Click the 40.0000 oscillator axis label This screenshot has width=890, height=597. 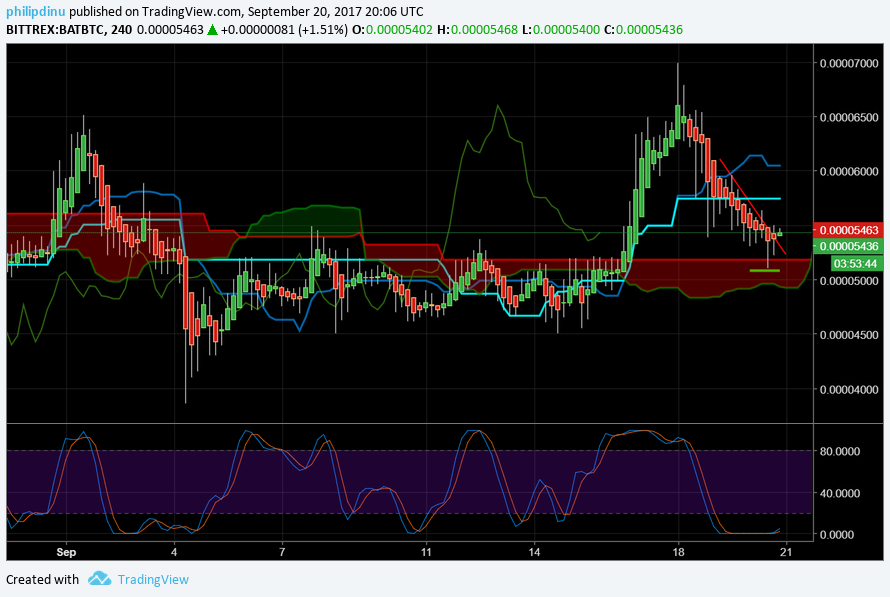(x=840, y=493)
